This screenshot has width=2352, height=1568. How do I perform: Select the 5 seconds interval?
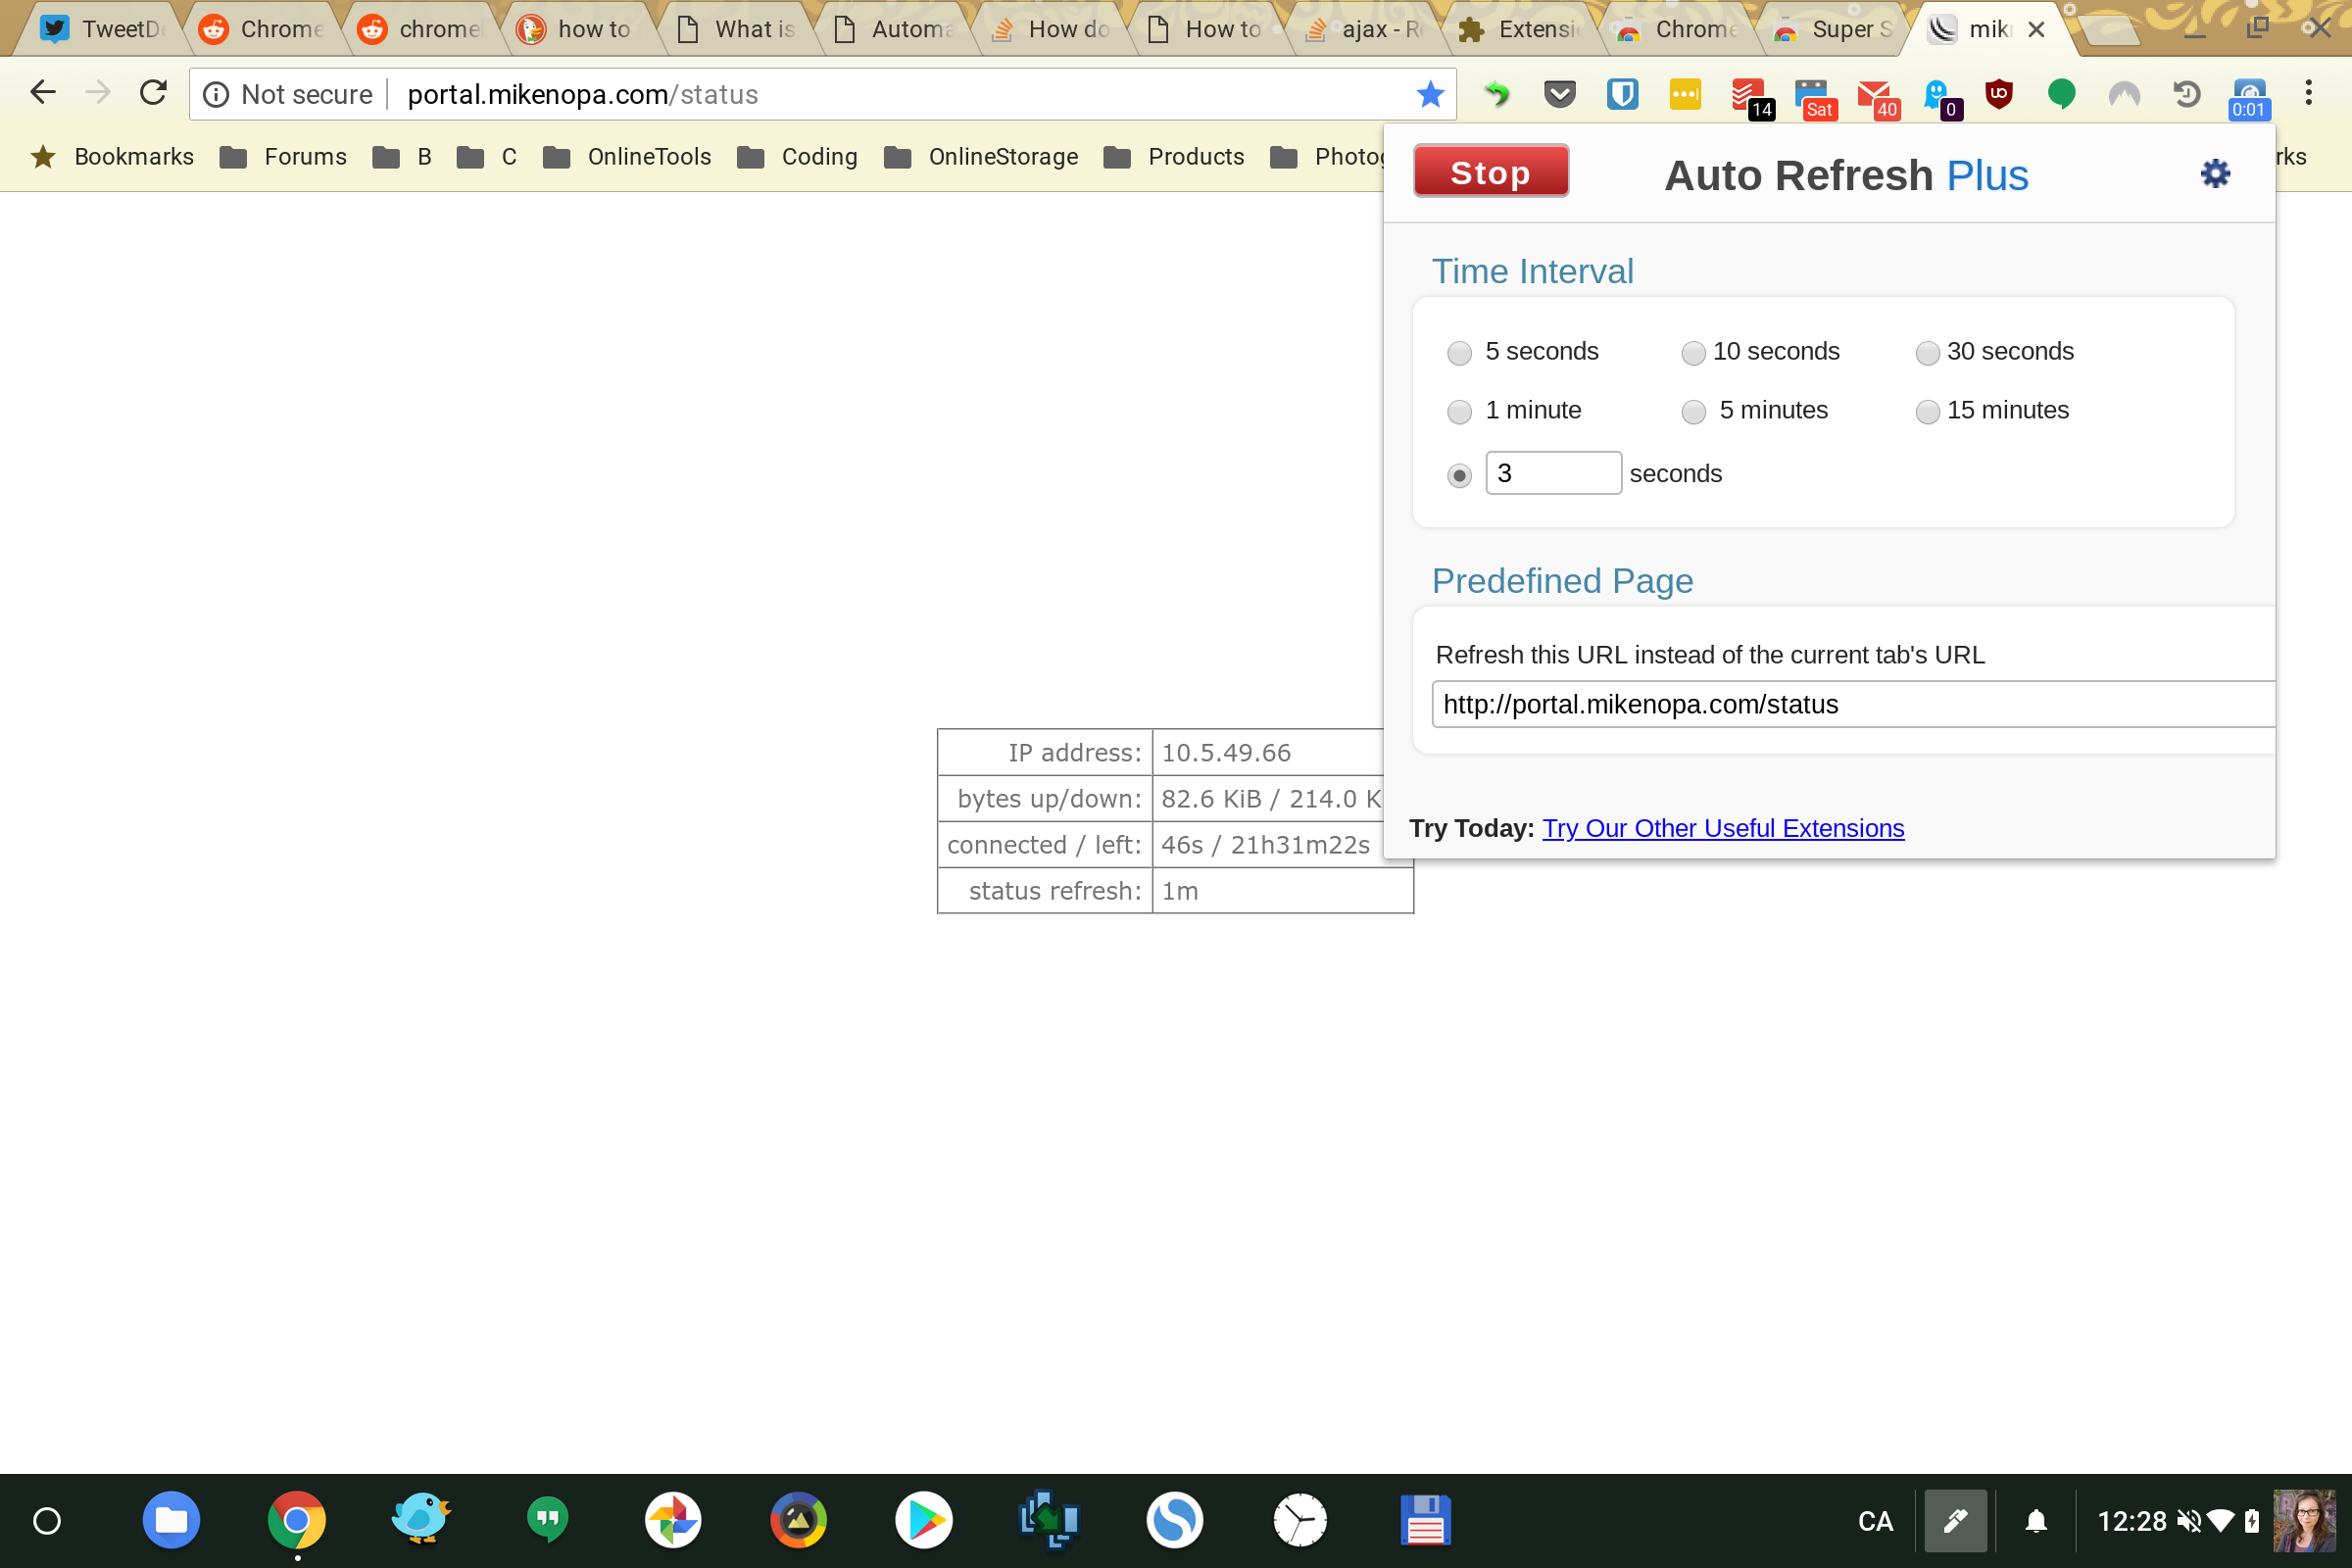1459,353
